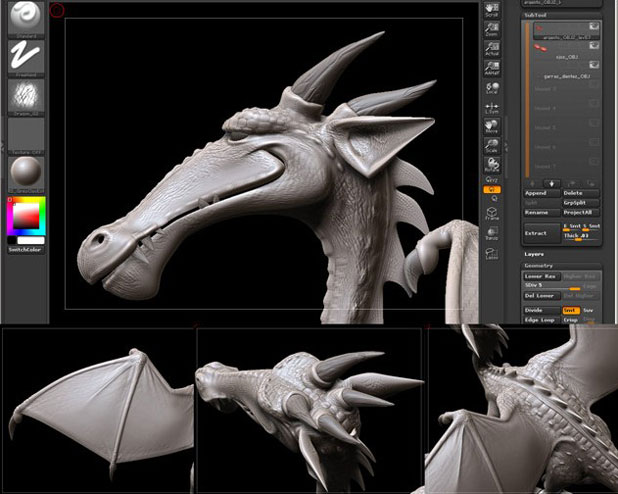The image size is (618, 494).
Task: Pick a color in the color picker square
Action: 26,216
